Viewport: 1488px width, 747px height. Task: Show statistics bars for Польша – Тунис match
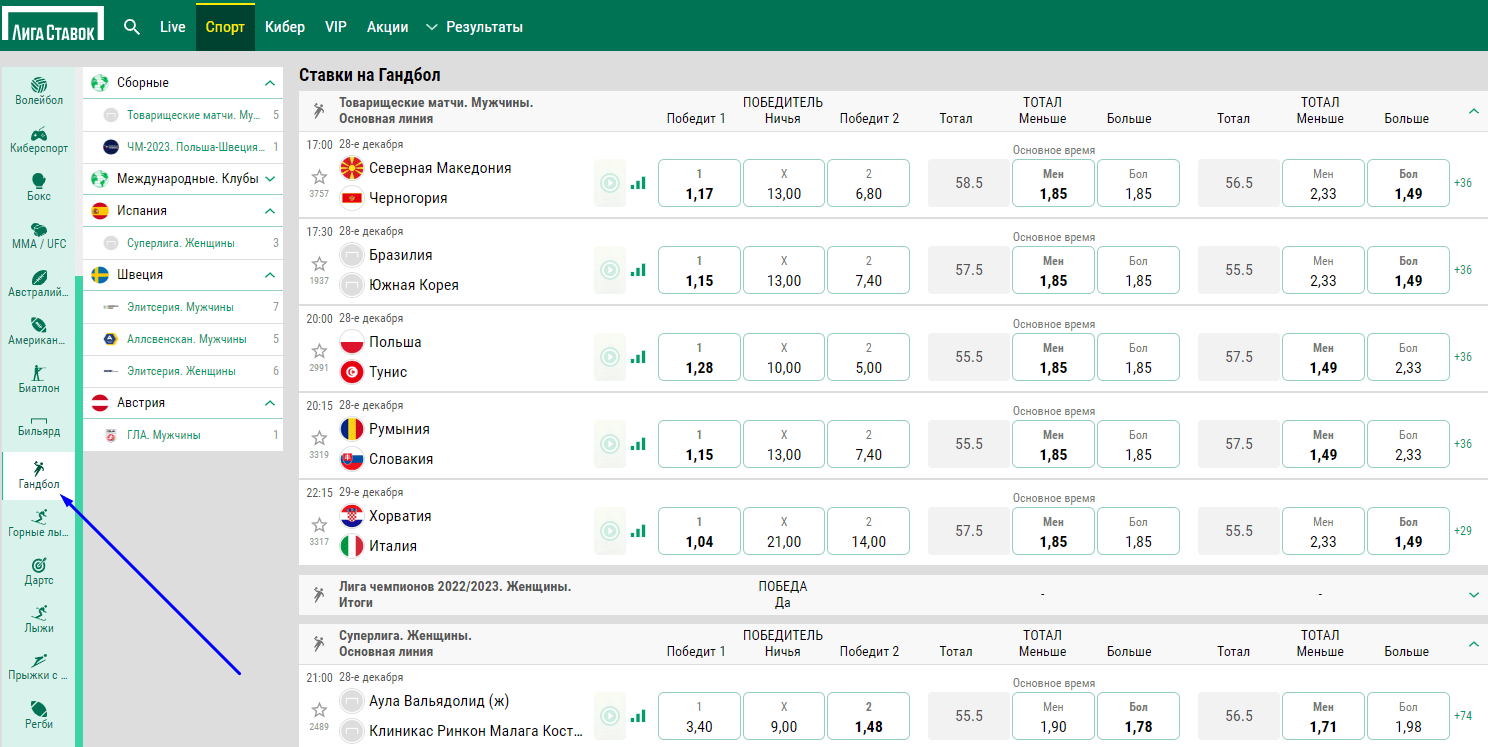pos(638,357)
